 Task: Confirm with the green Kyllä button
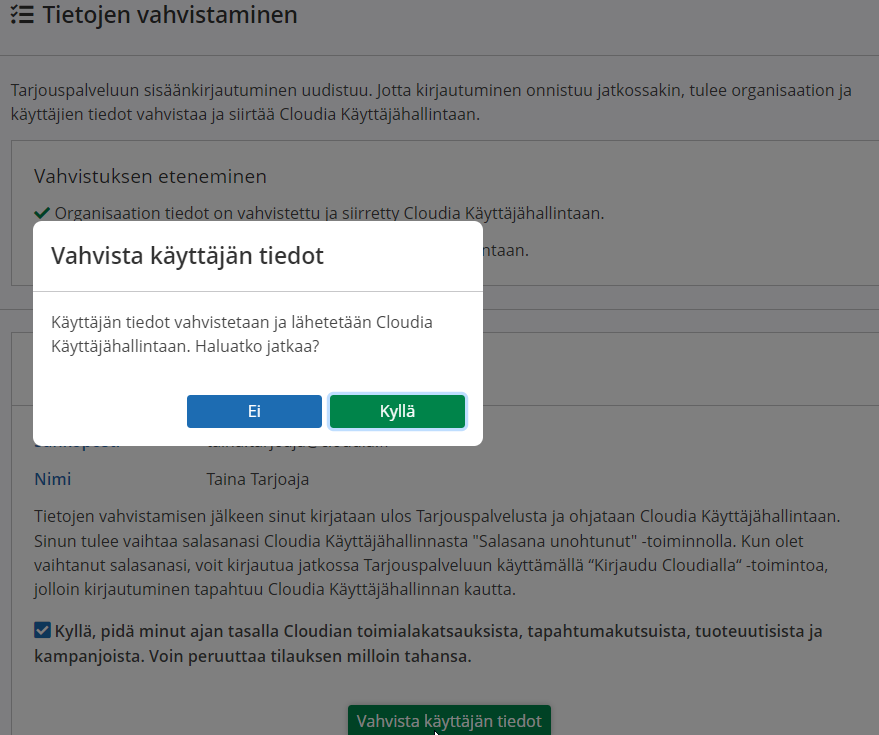pyautogui.click(x=397, y=412)
